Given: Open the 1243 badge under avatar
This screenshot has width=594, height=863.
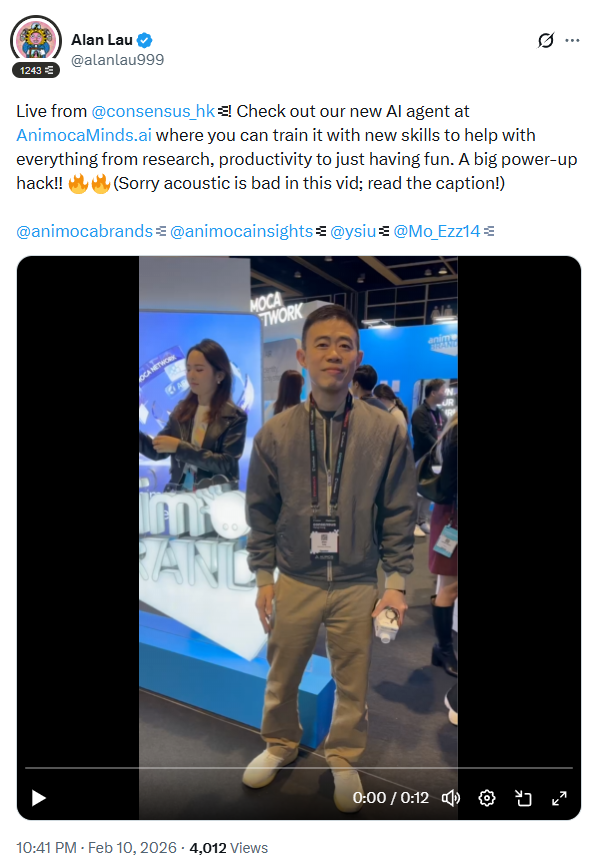Looking at the screenshot, I should pyautogui.click(x=36, y=70).
